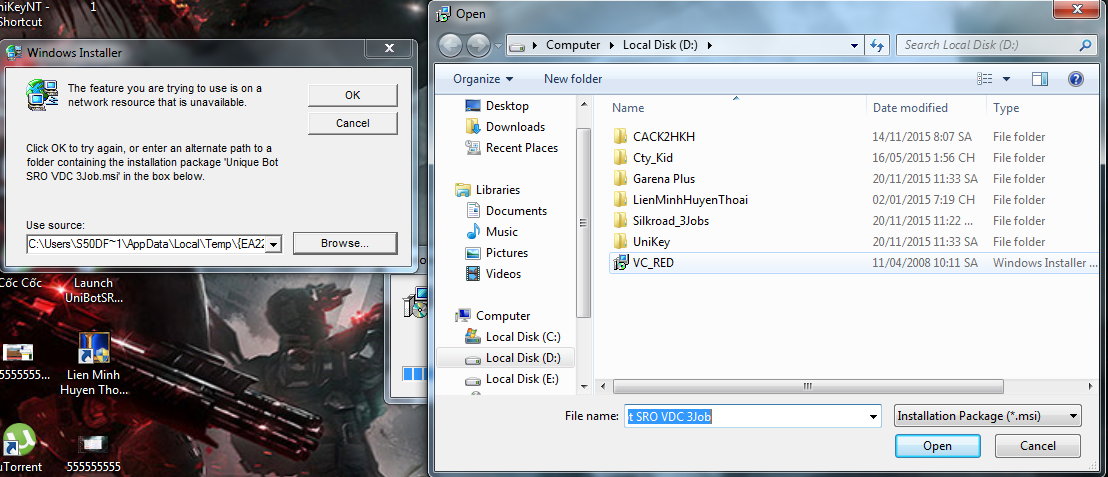Image resolution: width=1108 pixels, height=477 pixels.
Task: Click the search magnifier icon
Action: 1085,45
